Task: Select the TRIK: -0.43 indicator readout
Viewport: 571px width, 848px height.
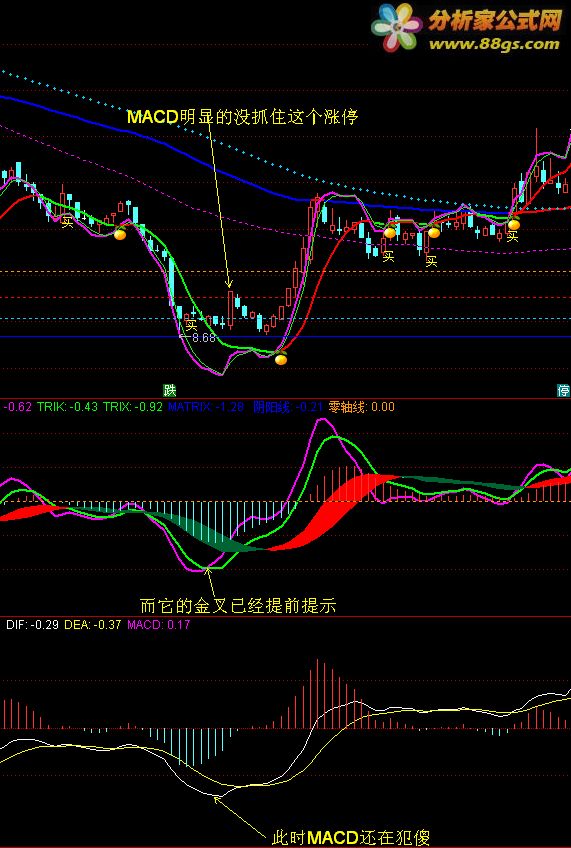Action: [x=68, y=407]
